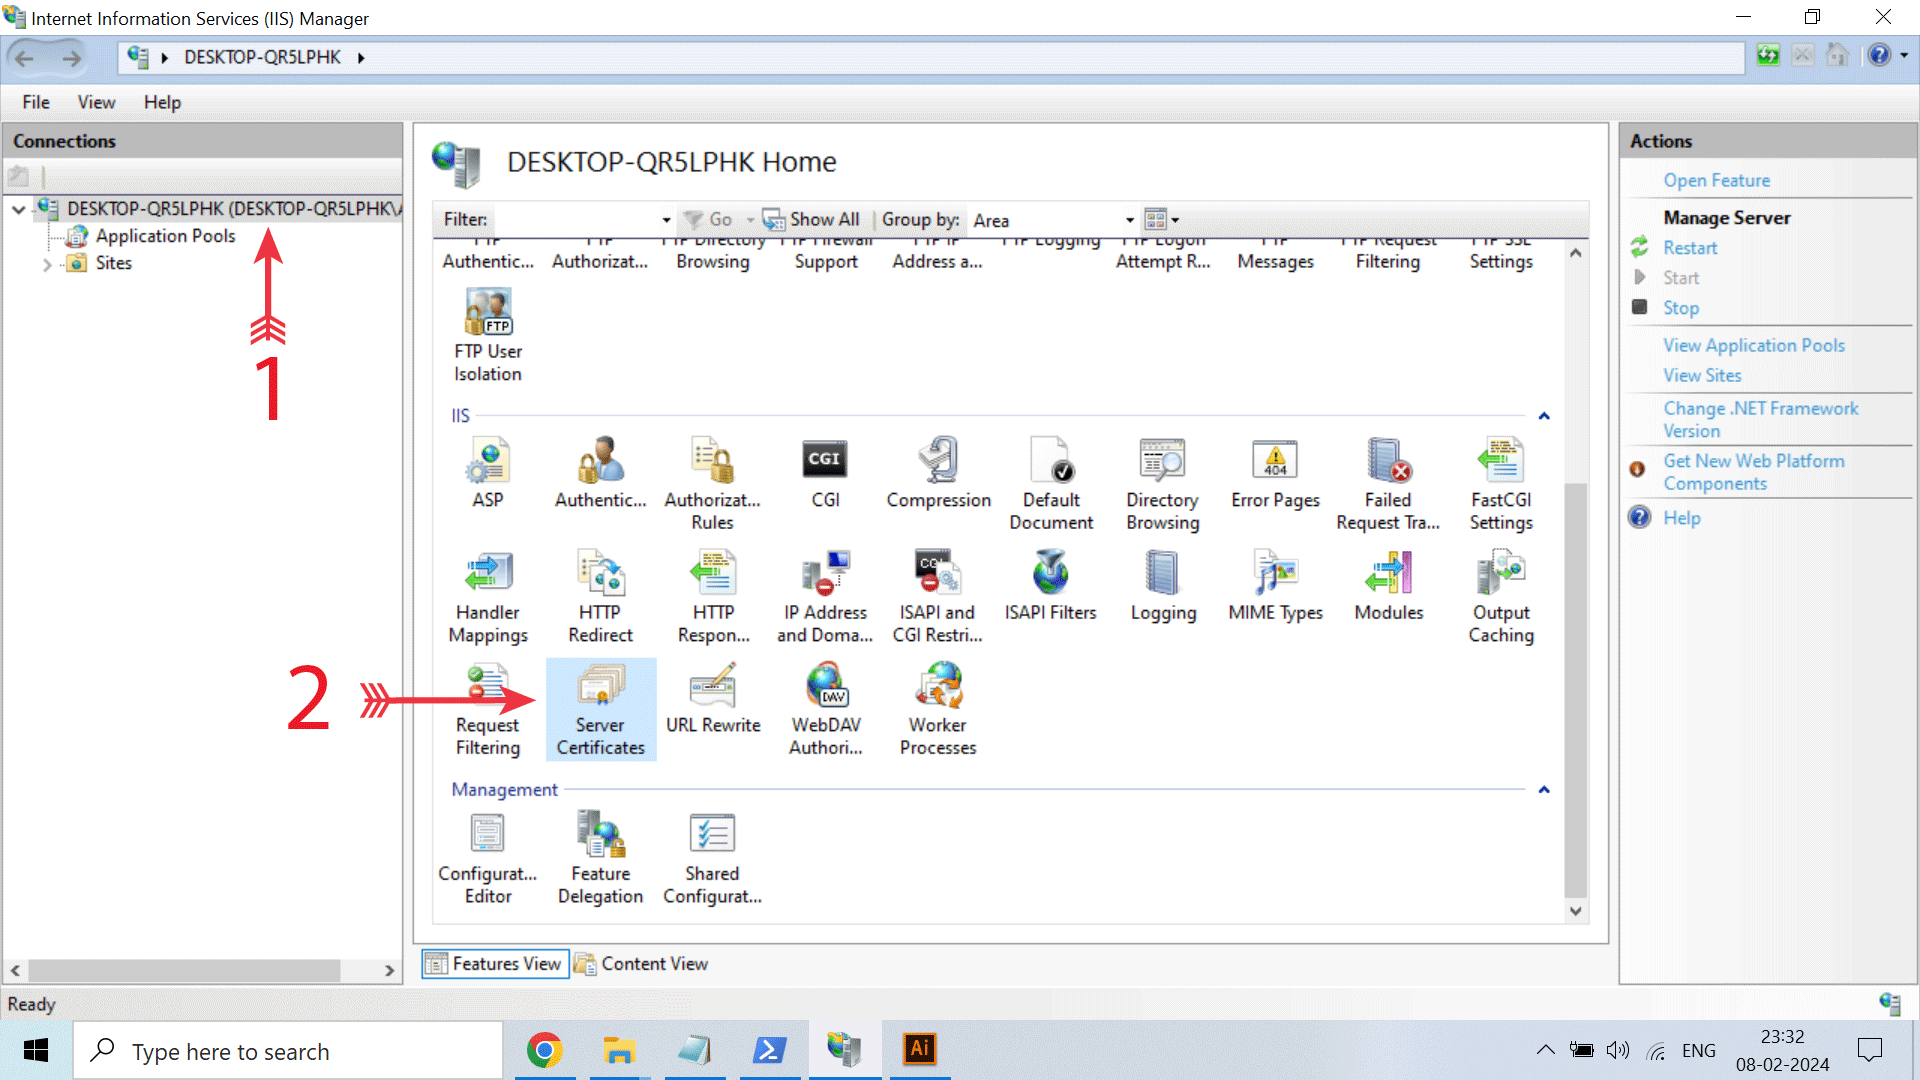Viewport: 1920px width, 1080px height.
Task: Expand the Sites tree node
Action: coord(47,264)
